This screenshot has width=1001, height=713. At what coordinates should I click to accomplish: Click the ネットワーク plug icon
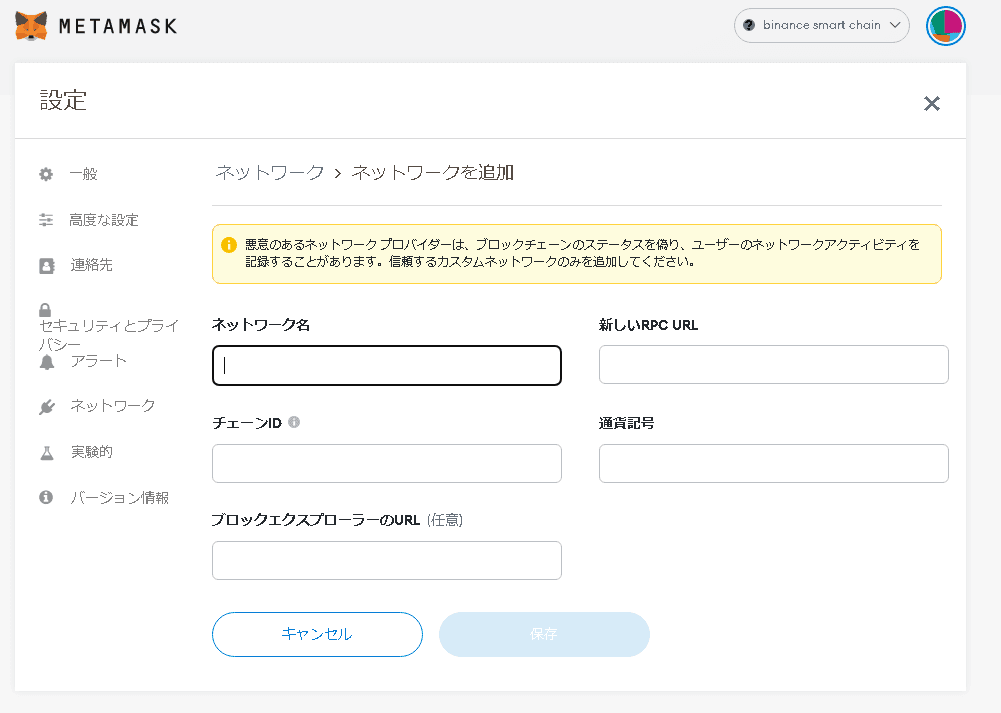46,405
